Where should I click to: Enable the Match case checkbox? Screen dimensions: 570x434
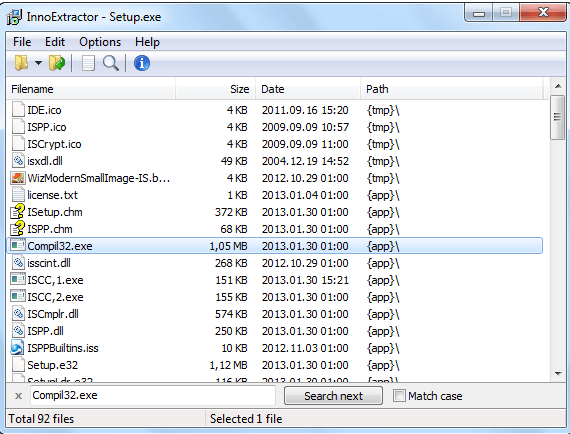click(x=399, y=395)
